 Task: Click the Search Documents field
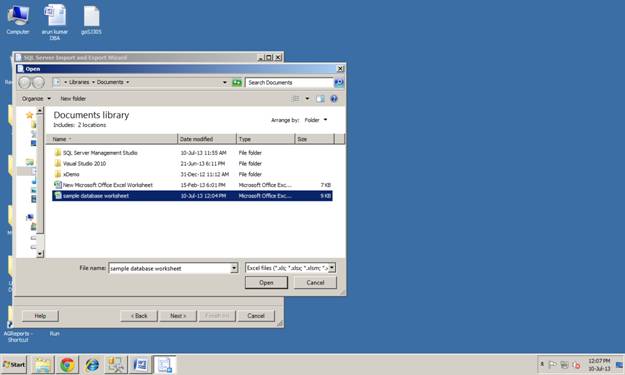tap(289, 82)
